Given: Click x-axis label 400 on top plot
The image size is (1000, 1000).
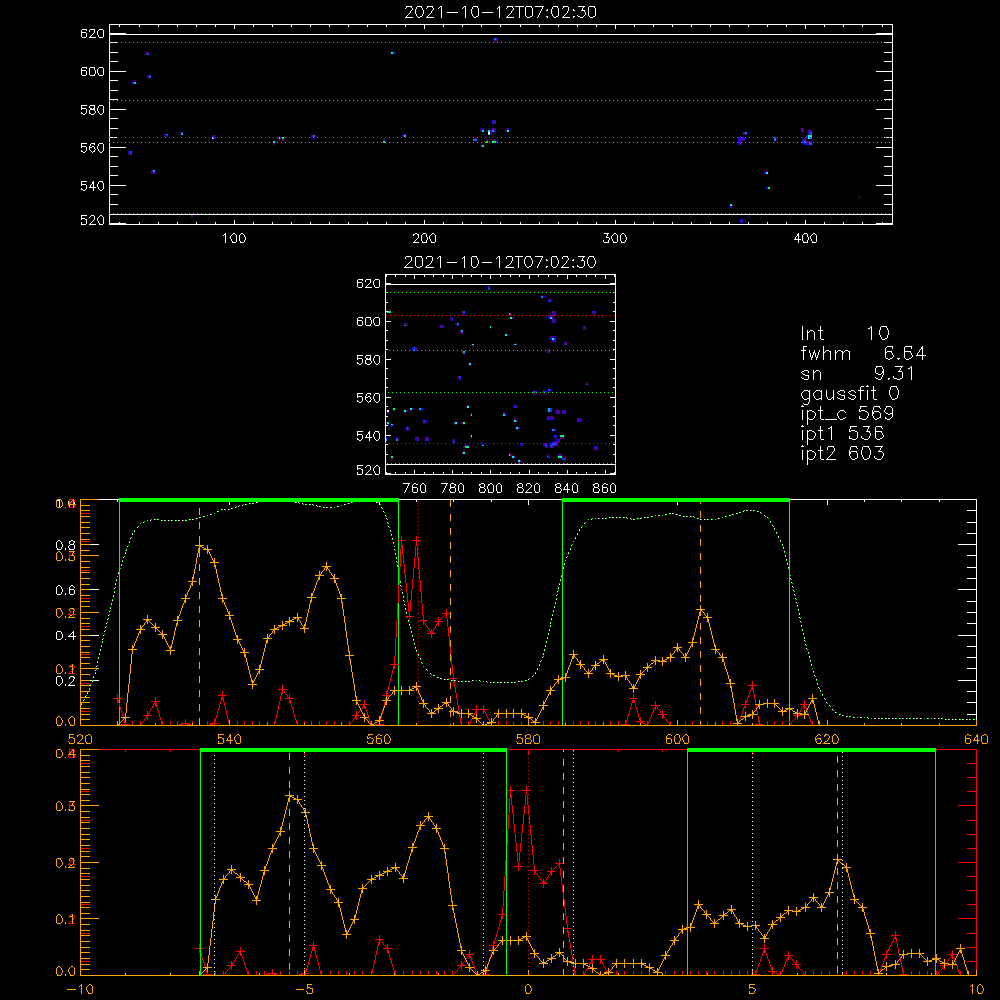Looking at the screenshot, I should pyautogui.click(x=805, y=239).
